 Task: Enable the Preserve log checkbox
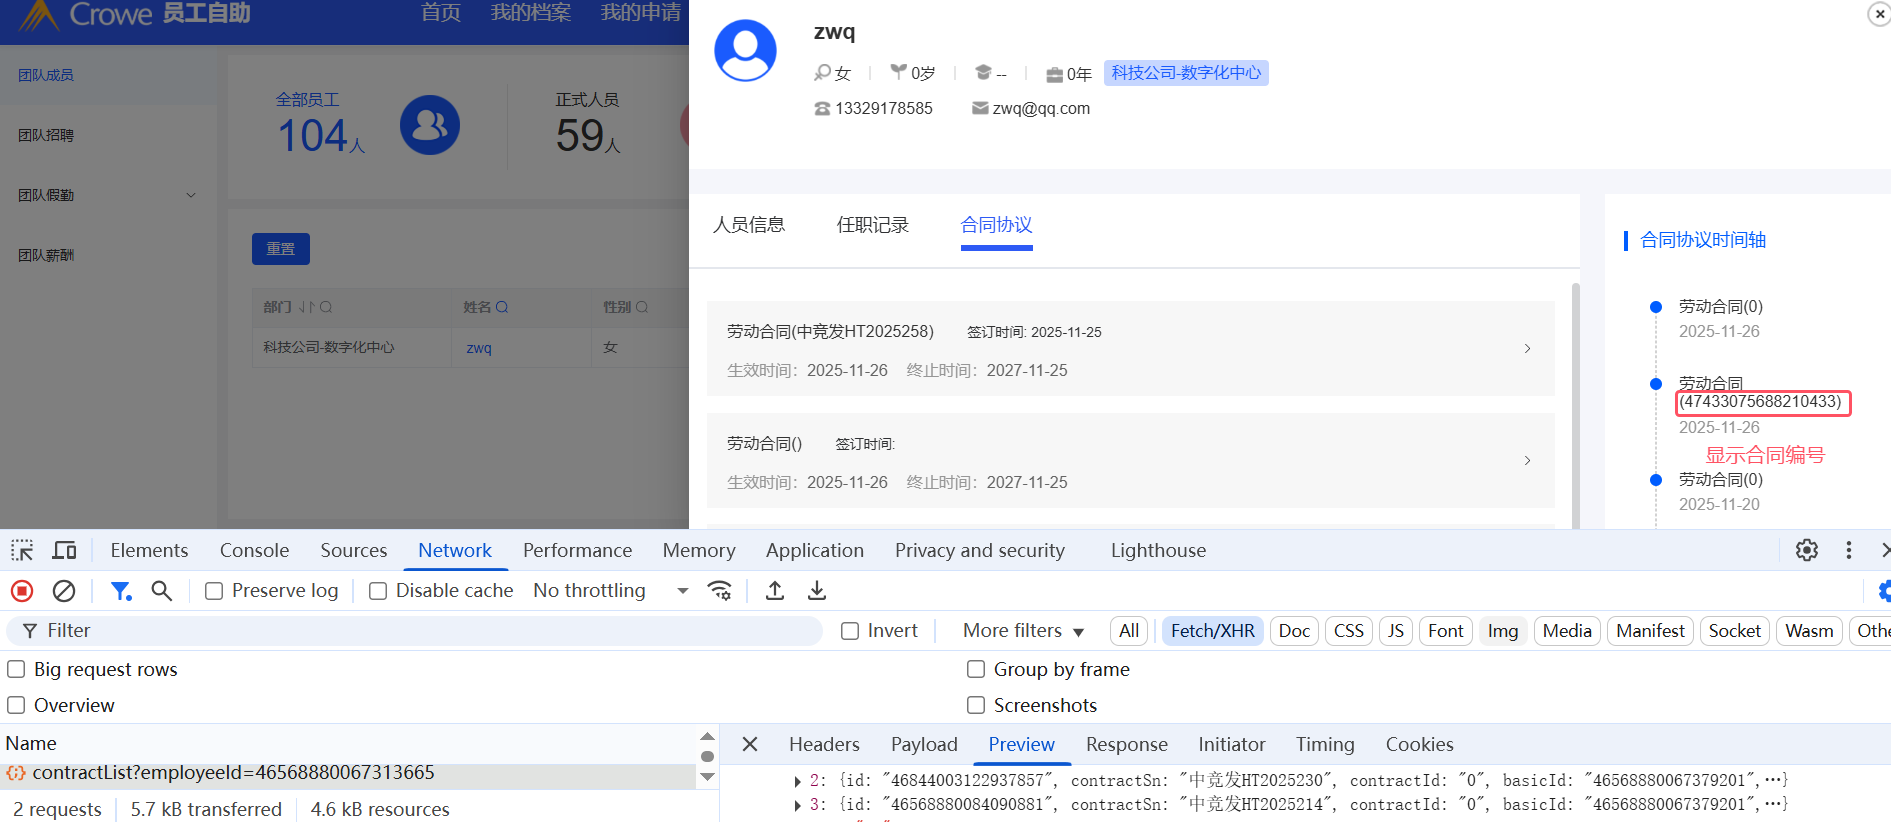tap(214, 591)
